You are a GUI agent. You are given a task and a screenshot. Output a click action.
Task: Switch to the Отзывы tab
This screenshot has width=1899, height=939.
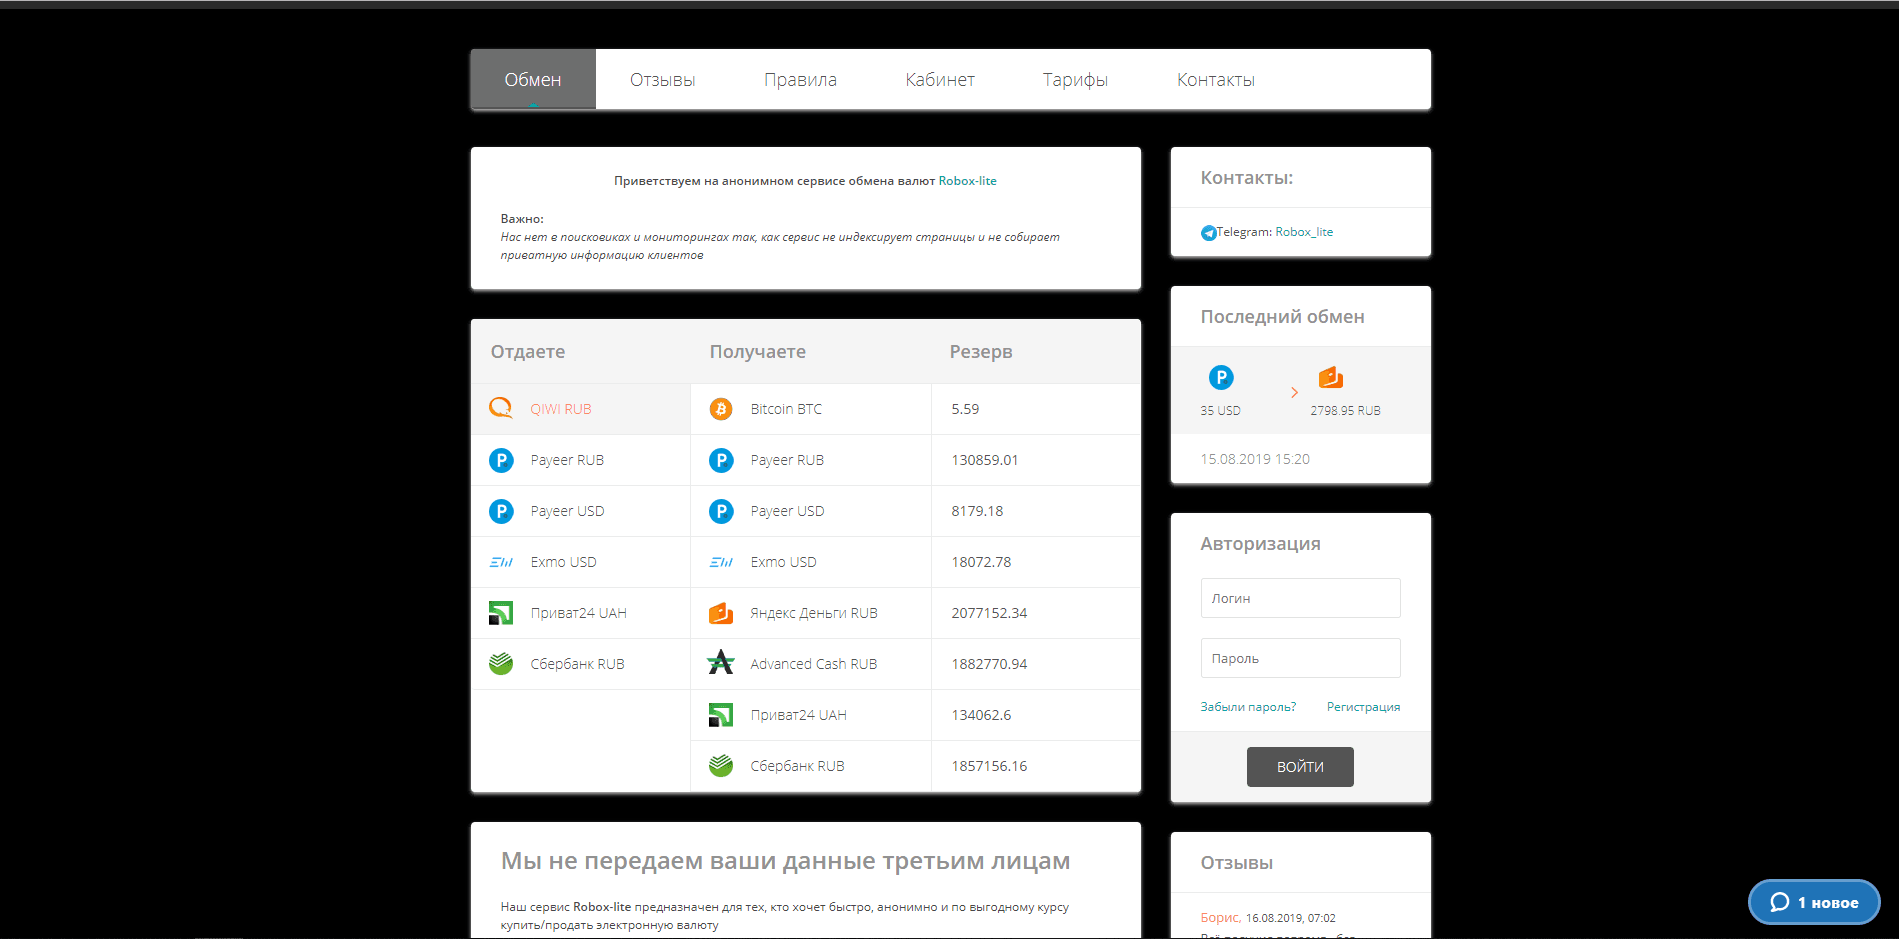click(x=662, y=79)
